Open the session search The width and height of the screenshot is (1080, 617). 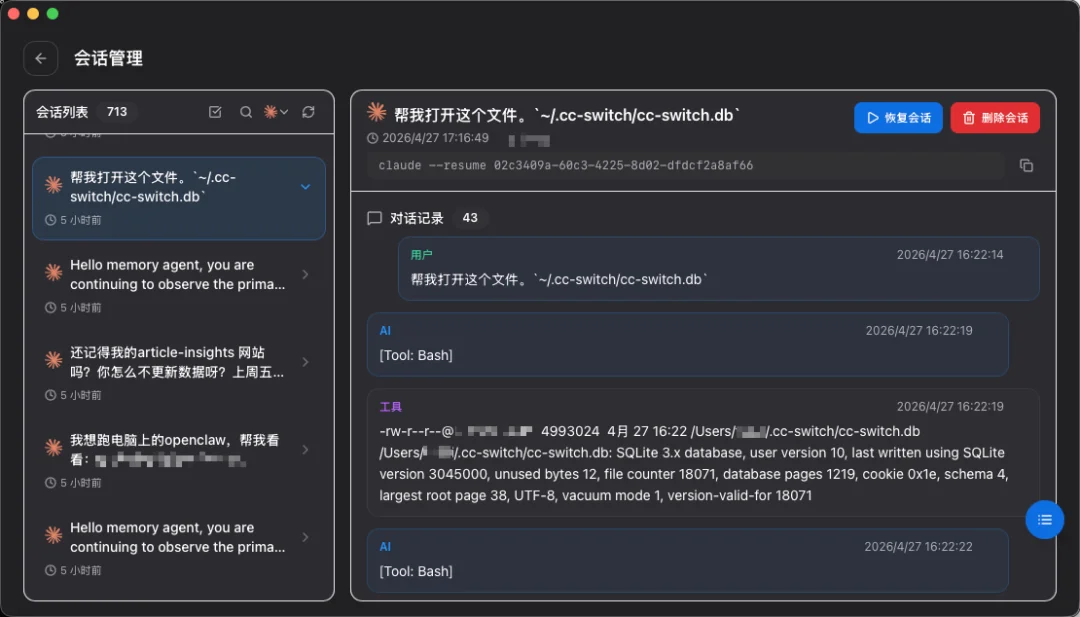(x=246, y=111)
